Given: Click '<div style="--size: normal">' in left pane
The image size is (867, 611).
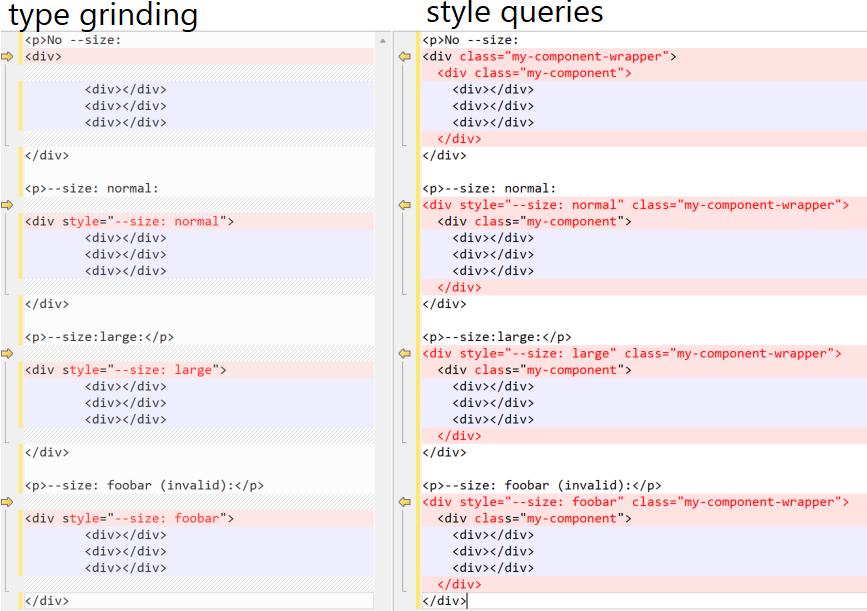Looking at the screenshot, I should (129, 222).
